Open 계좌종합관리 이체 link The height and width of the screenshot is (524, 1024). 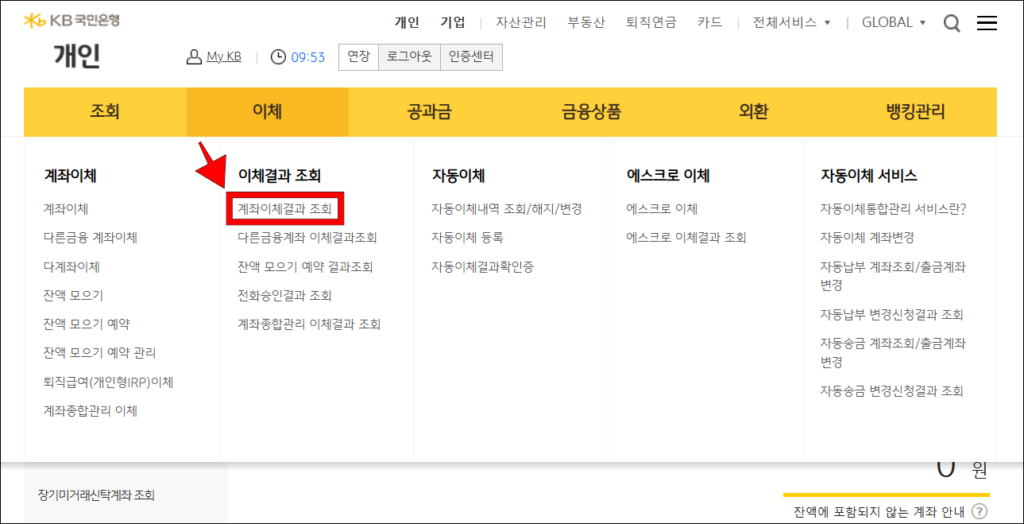pyautogui.click(x=90, y=411)
